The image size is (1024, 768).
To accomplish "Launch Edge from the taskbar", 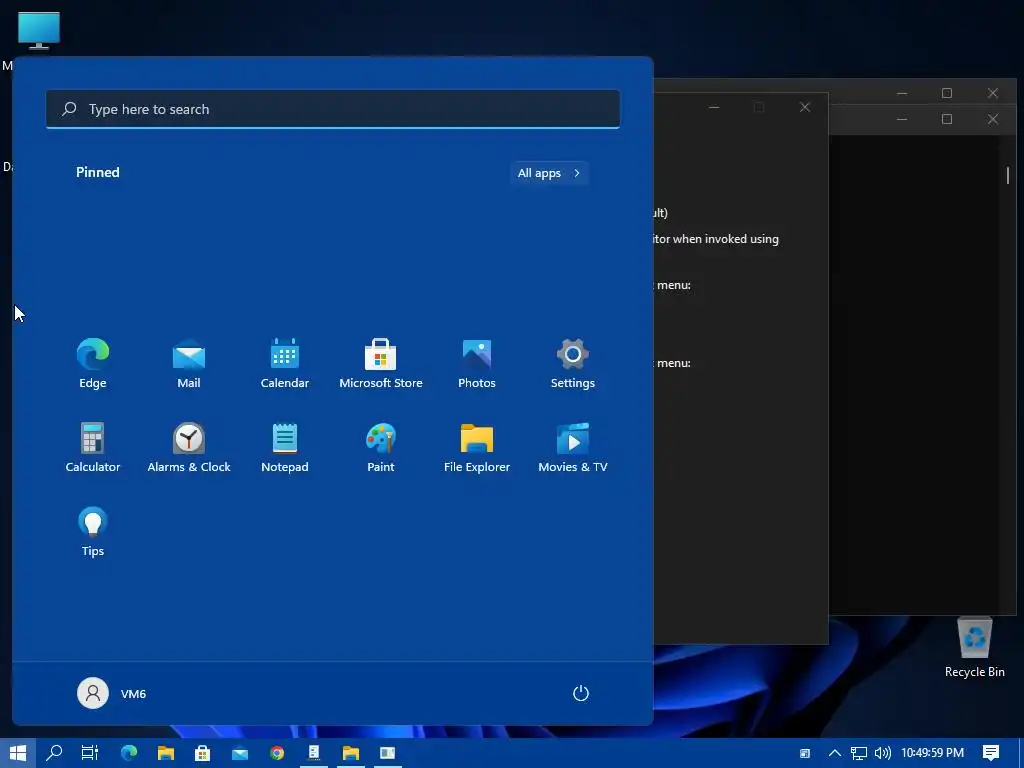I will coord(129,753).
